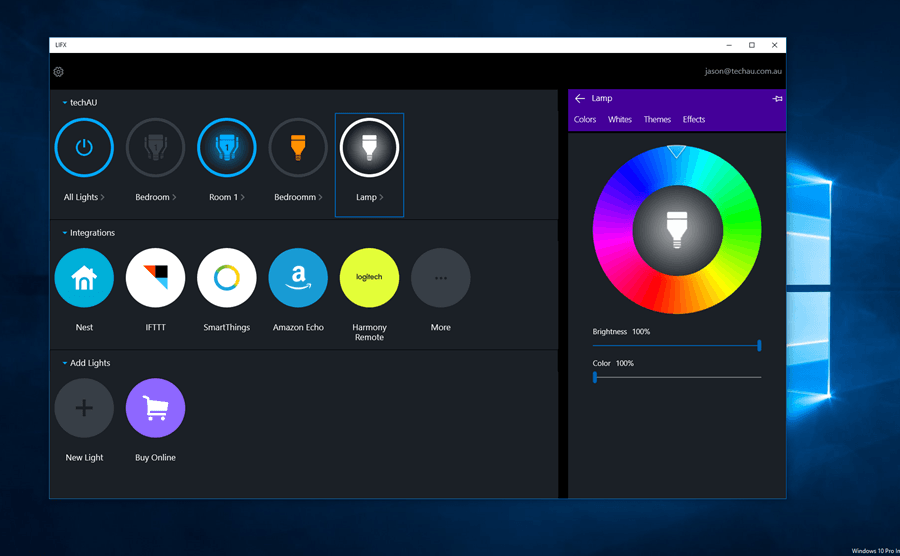Viewport: 900px width, 556px height.
Task: Switch to the Themes tab
Action: pos(657,119)
